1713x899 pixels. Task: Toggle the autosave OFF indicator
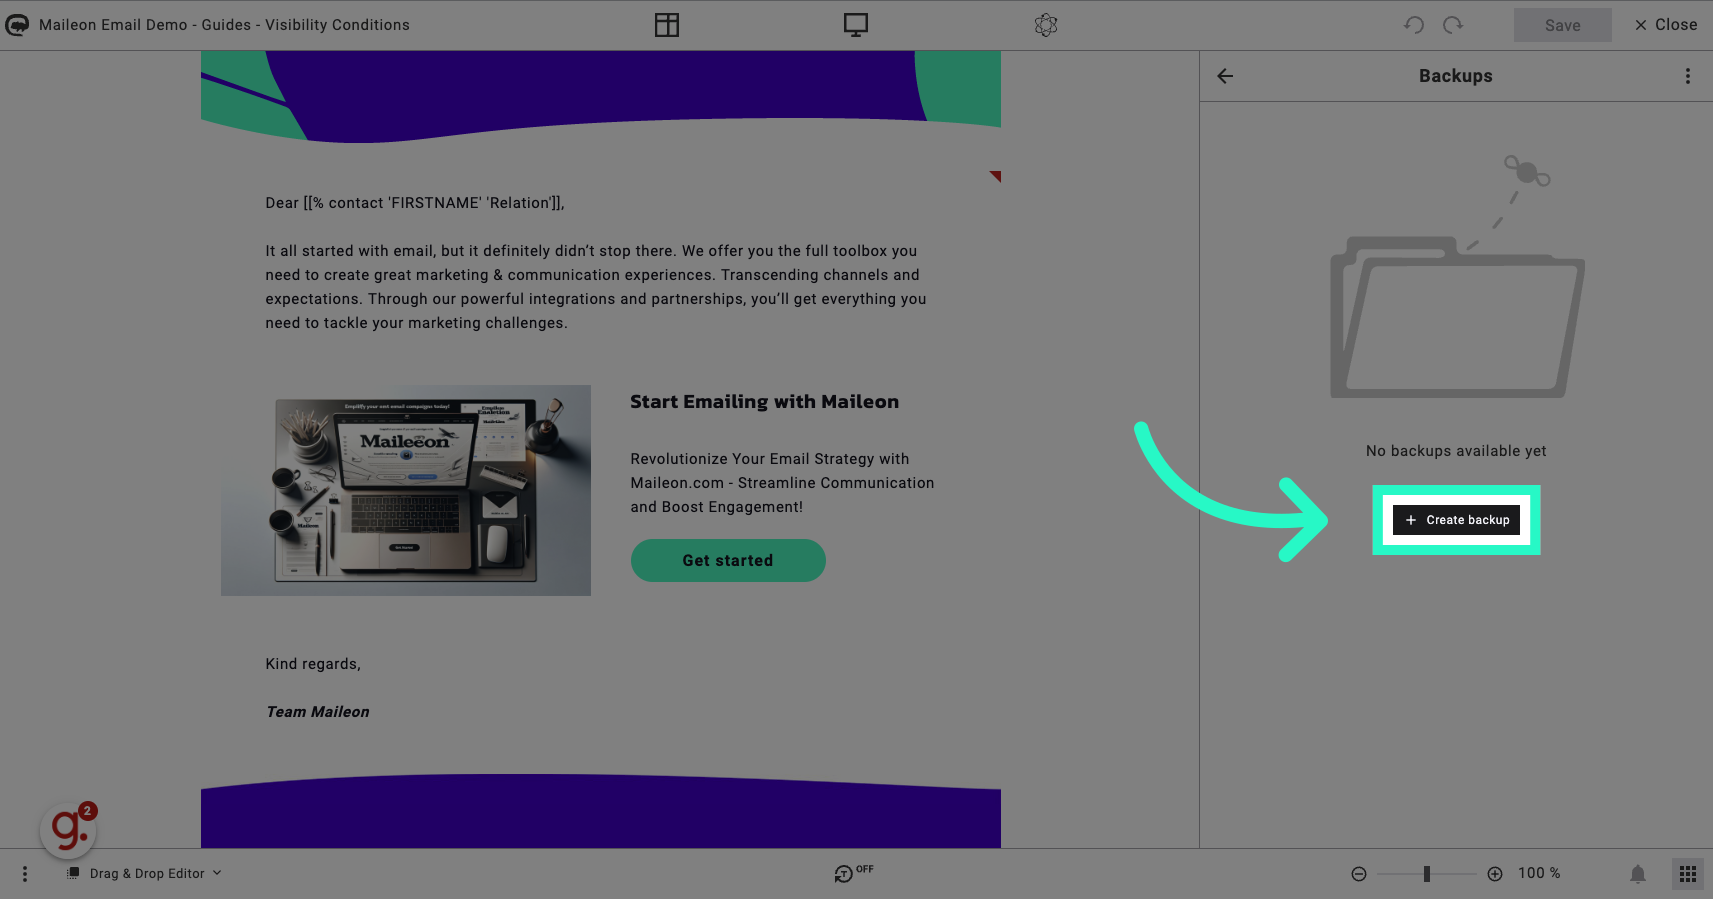853,873
